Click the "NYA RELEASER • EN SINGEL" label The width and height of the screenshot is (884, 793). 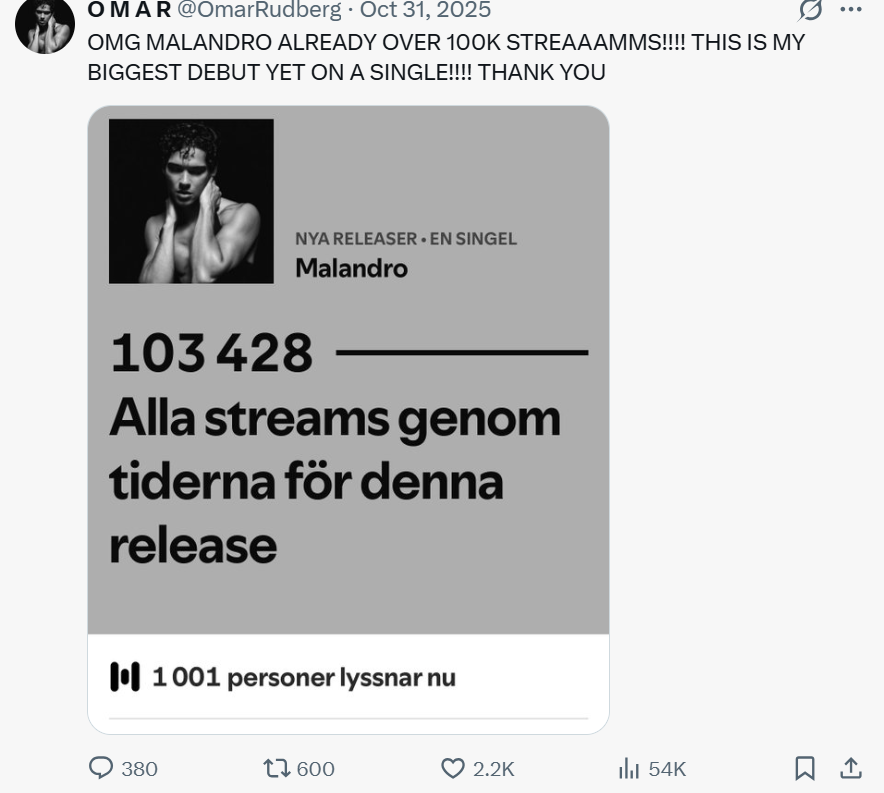pos(406,239)
